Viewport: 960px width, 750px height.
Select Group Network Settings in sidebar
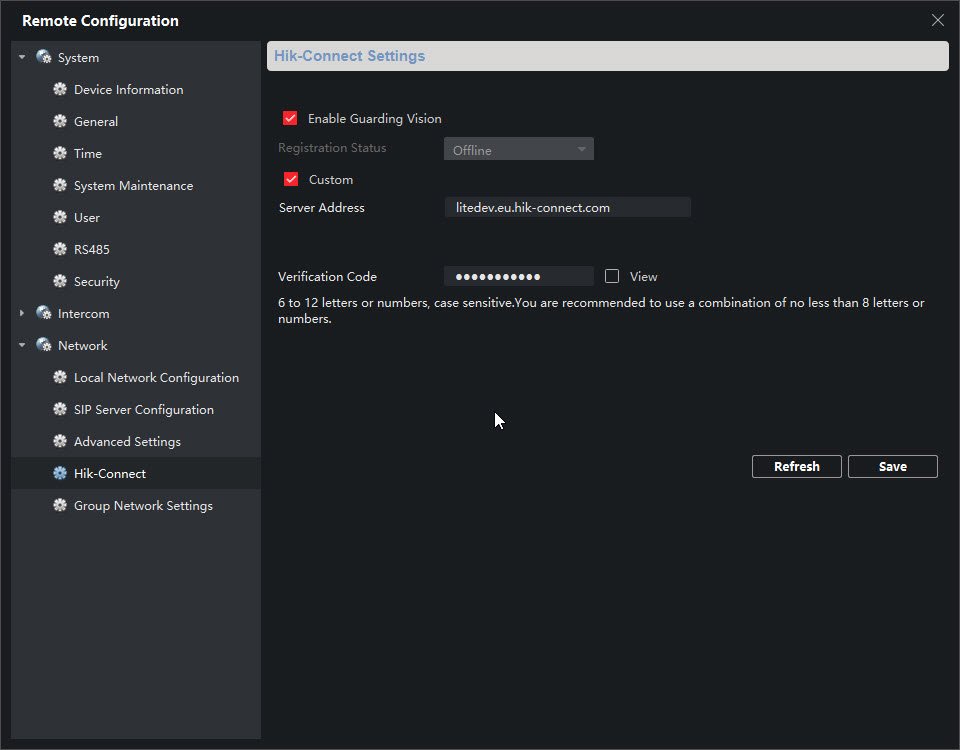tap(143, 506)
